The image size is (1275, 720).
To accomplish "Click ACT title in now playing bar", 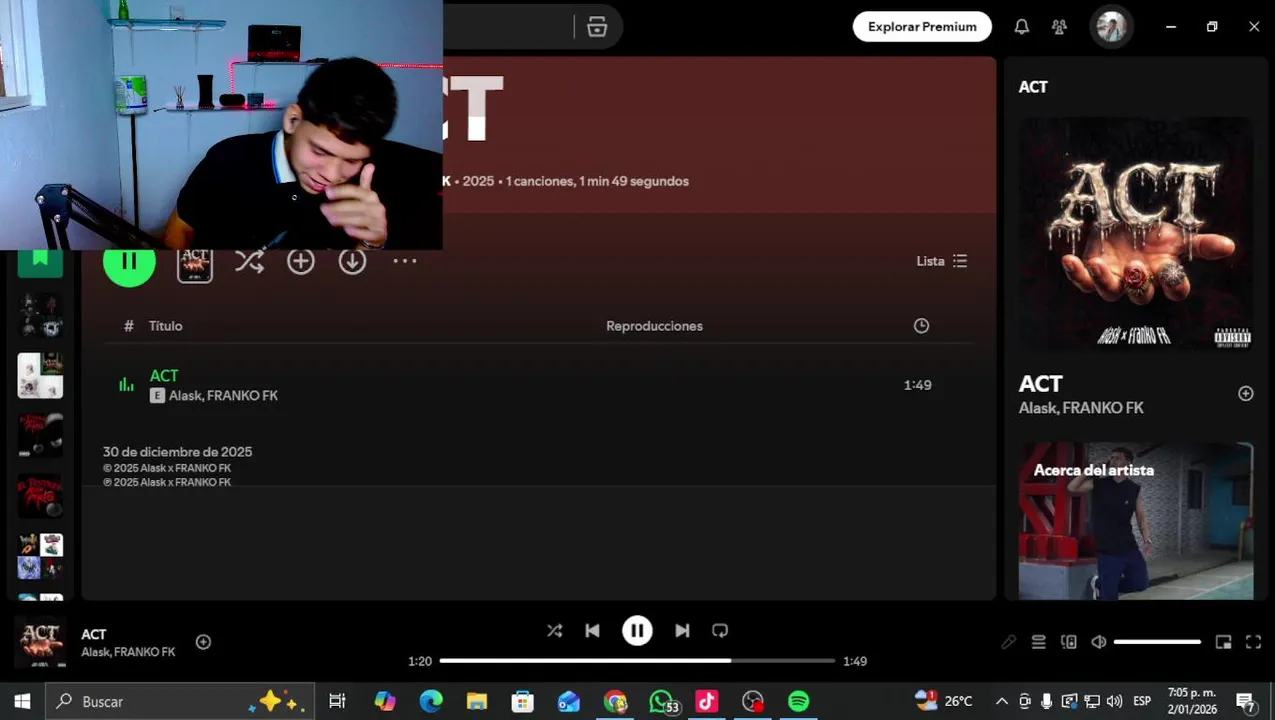I will click(94, 634).
